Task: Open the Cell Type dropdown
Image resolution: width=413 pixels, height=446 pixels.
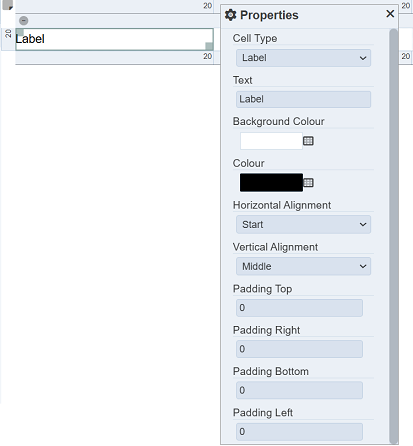Action: pos(303,58)
